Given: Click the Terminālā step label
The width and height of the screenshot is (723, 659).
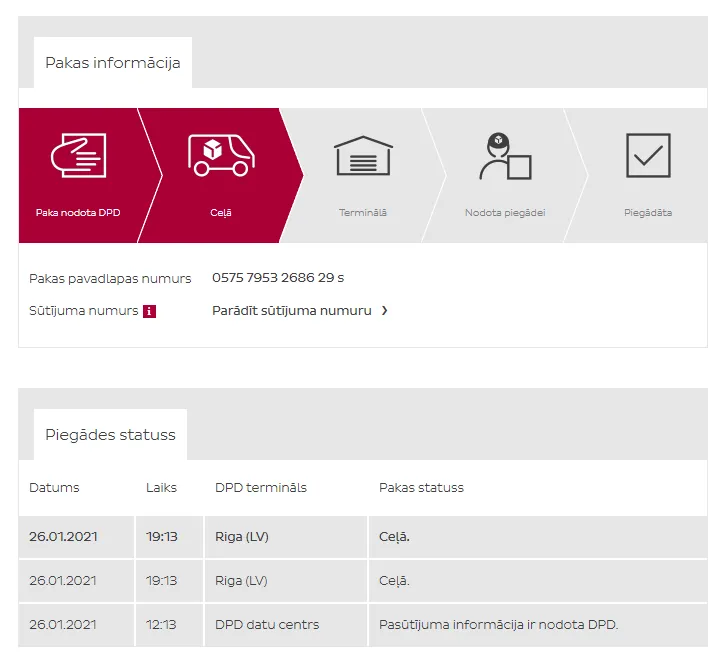Looking at the screenshot, I should coord(363,213).
